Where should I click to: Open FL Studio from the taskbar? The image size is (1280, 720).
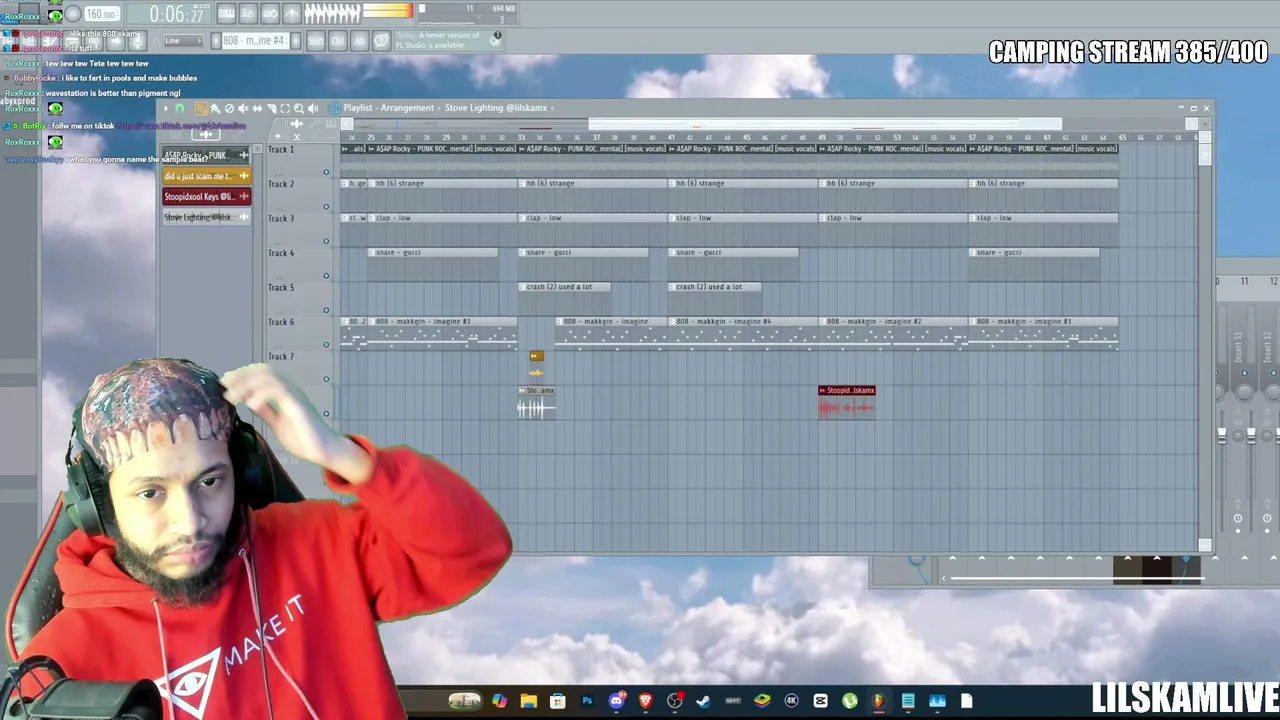[879, 701]
